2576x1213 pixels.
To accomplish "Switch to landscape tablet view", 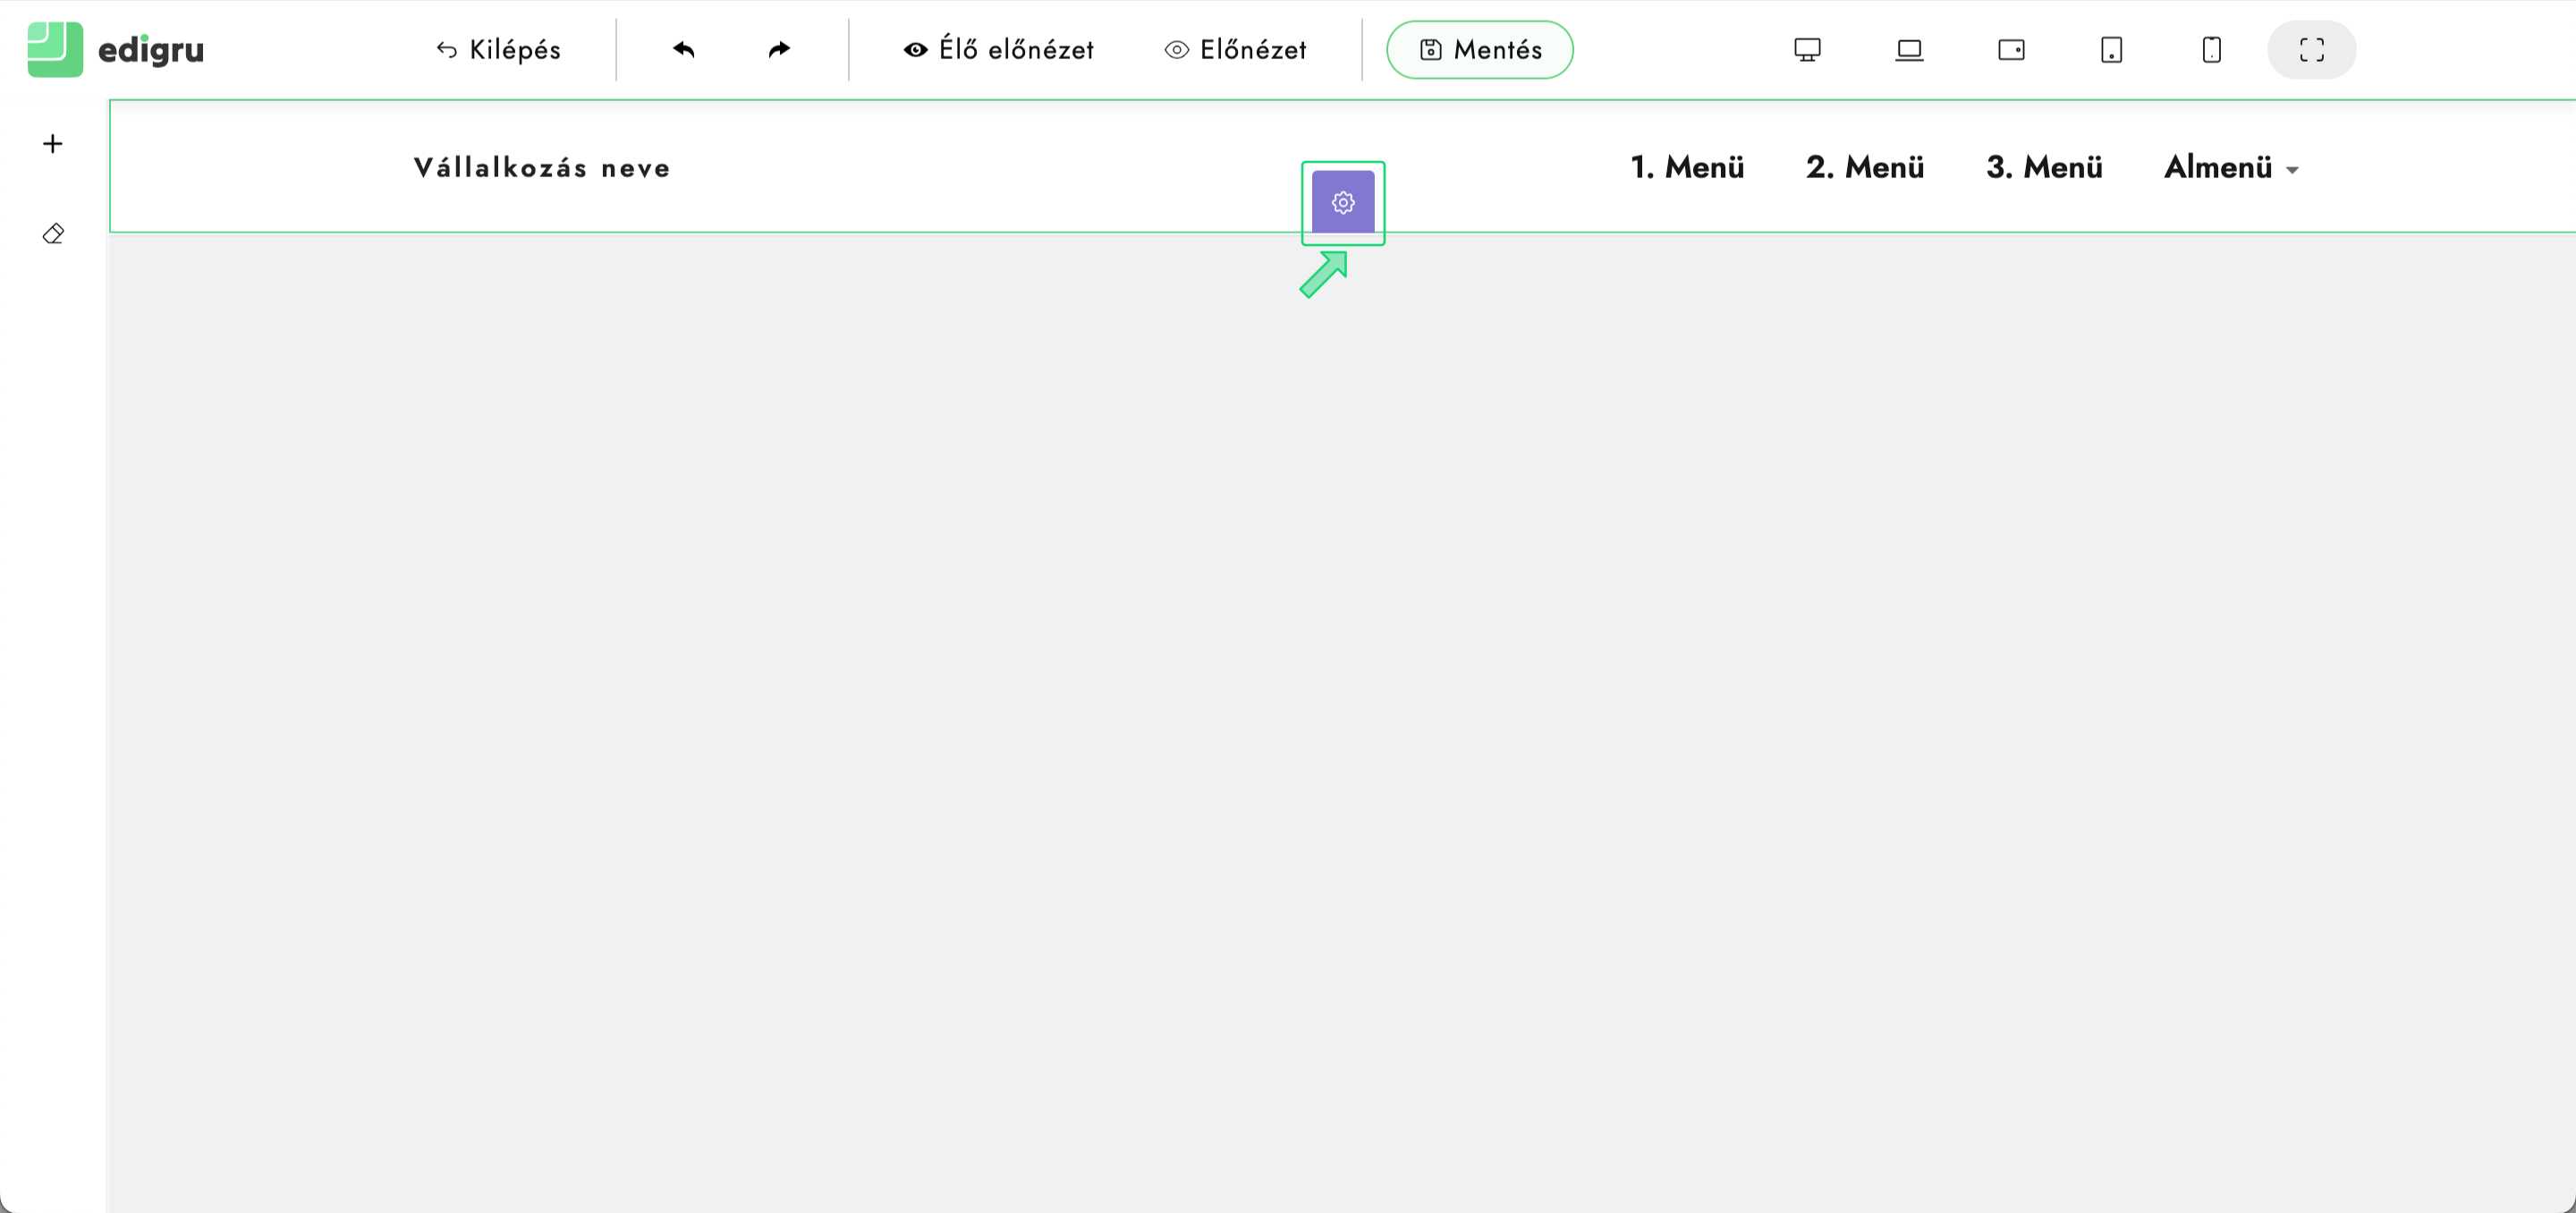I will 2011,49.
